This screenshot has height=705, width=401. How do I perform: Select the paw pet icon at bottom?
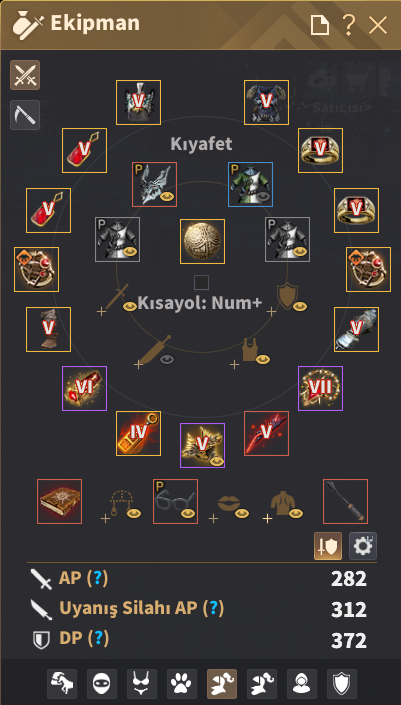click(x=182, y=684)
